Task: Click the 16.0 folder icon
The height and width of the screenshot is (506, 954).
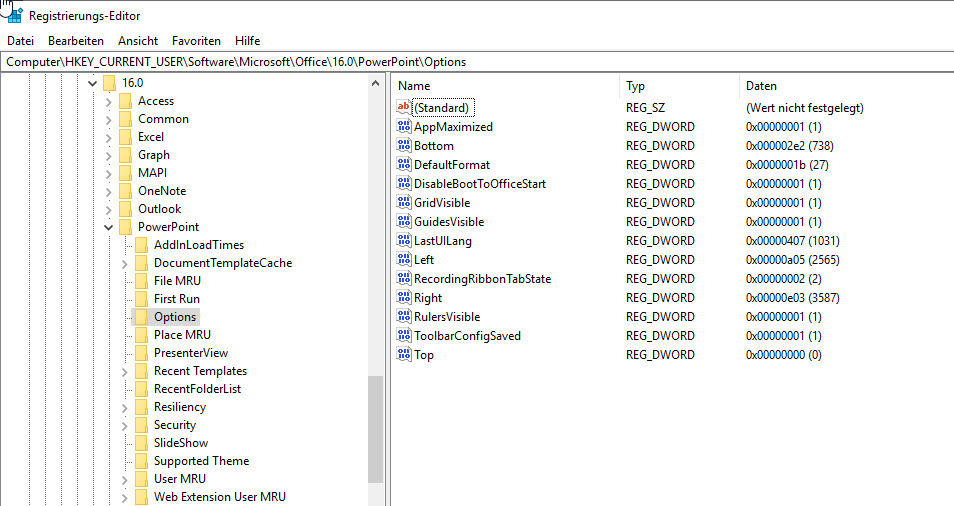Action: [110, 83]
